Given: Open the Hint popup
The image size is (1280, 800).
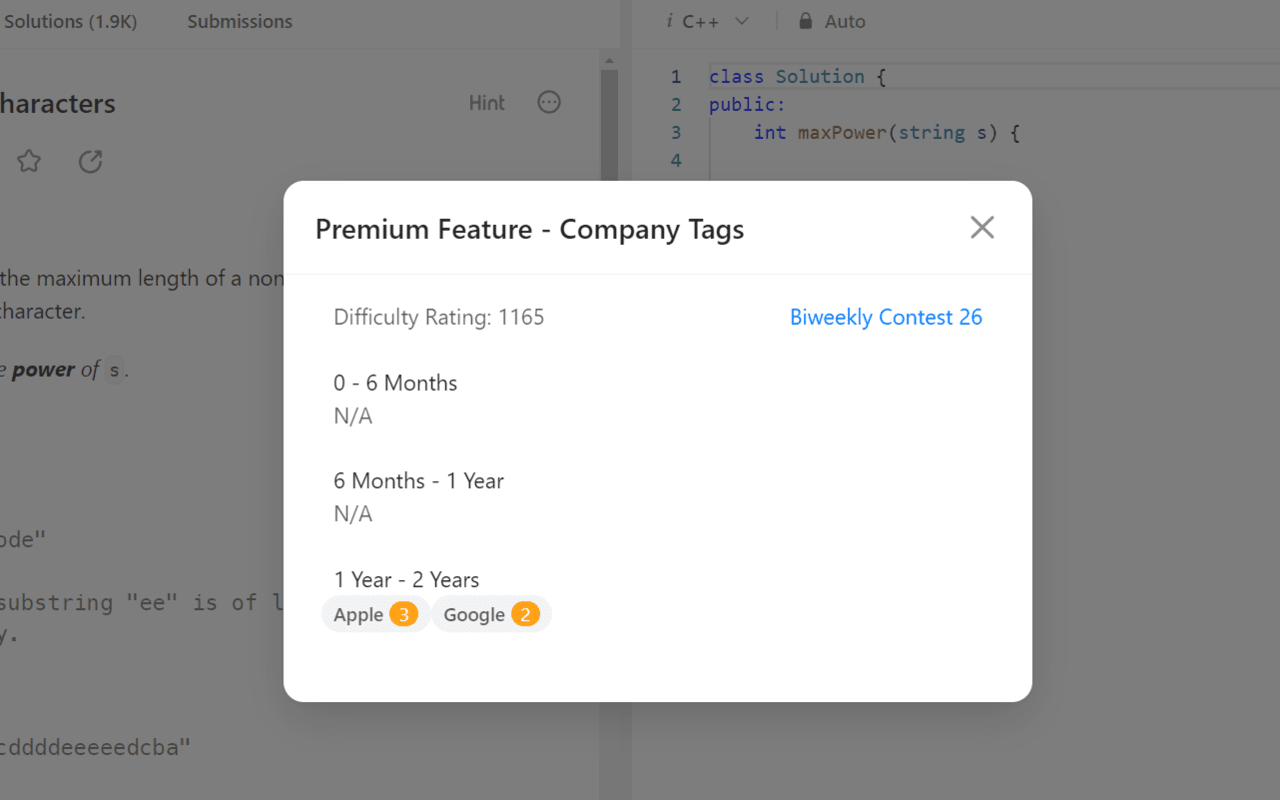Looking at the screenshot, I should (487, 102).
